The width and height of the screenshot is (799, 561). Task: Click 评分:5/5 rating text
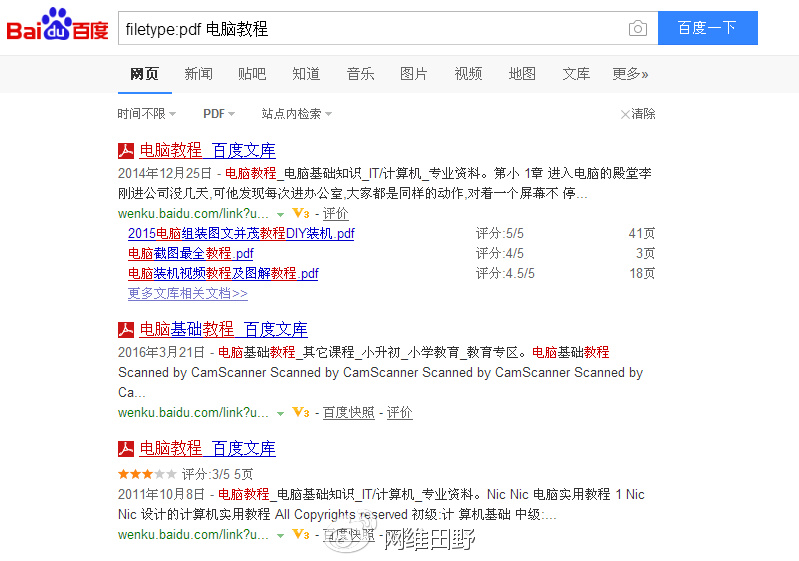[x=500, y=233]
